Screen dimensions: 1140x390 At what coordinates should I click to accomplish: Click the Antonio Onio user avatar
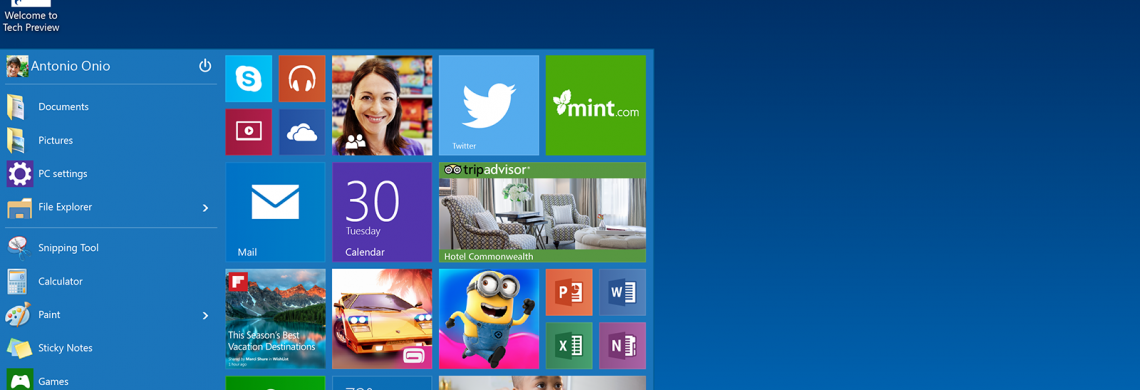(17, 66)
